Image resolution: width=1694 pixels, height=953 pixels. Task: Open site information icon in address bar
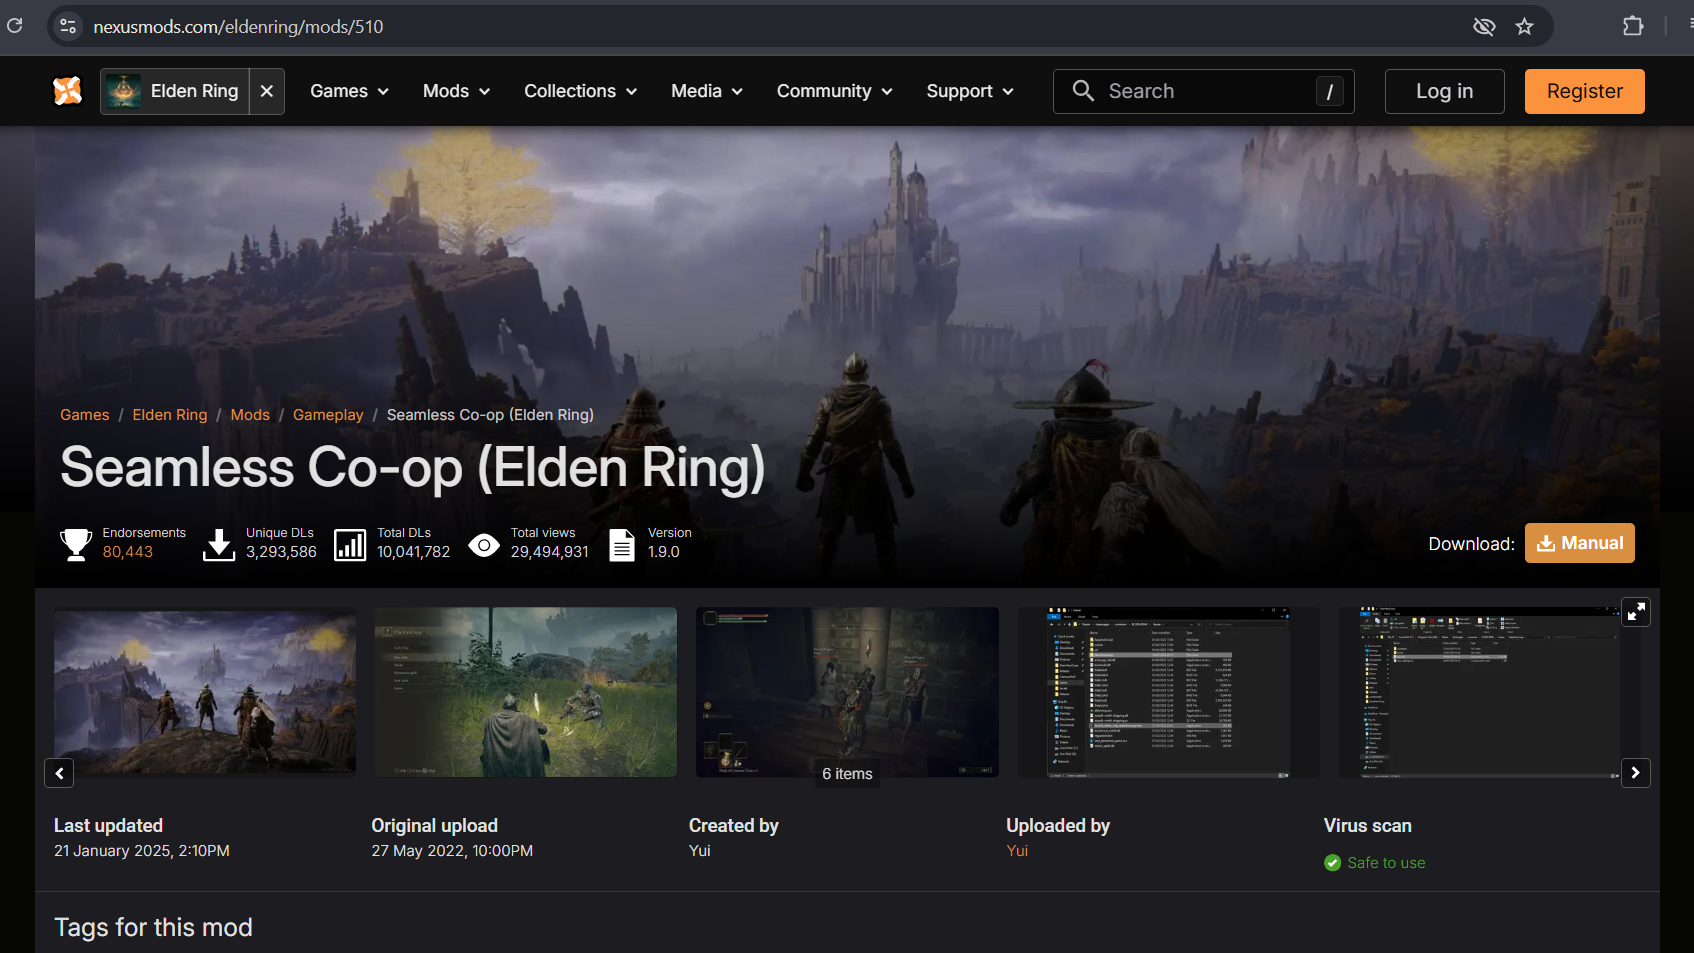(x=68, y=26)
